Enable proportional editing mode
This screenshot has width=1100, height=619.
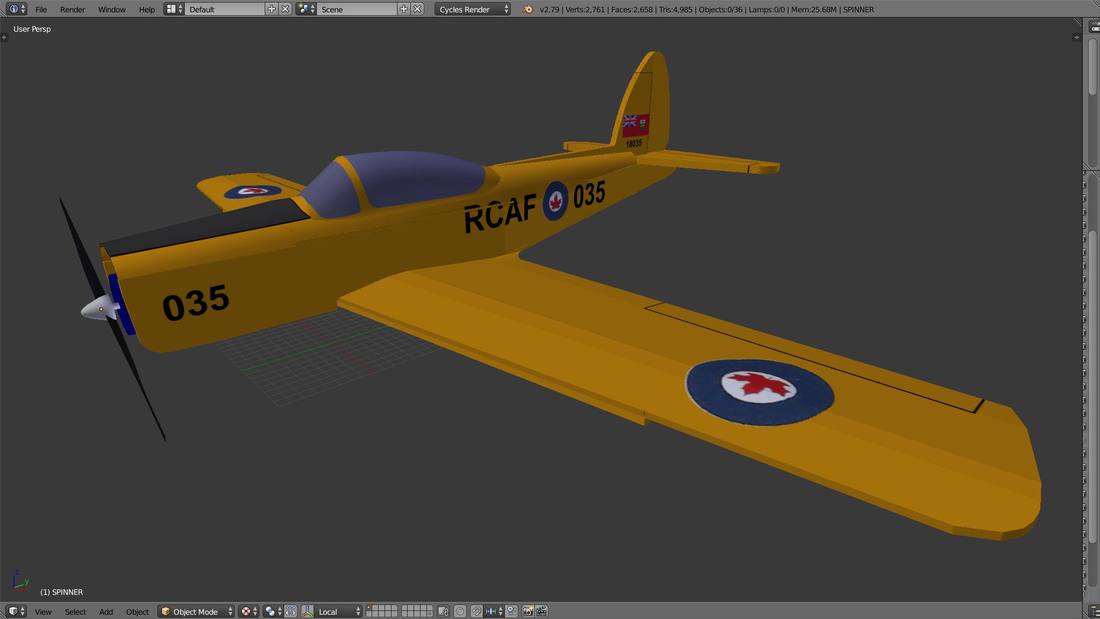460,611
